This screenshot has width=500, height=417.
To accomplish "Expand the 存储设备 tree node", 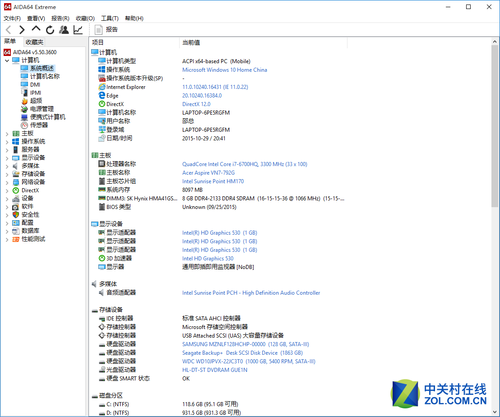I will pyautogui.click(x=7, y=174).
